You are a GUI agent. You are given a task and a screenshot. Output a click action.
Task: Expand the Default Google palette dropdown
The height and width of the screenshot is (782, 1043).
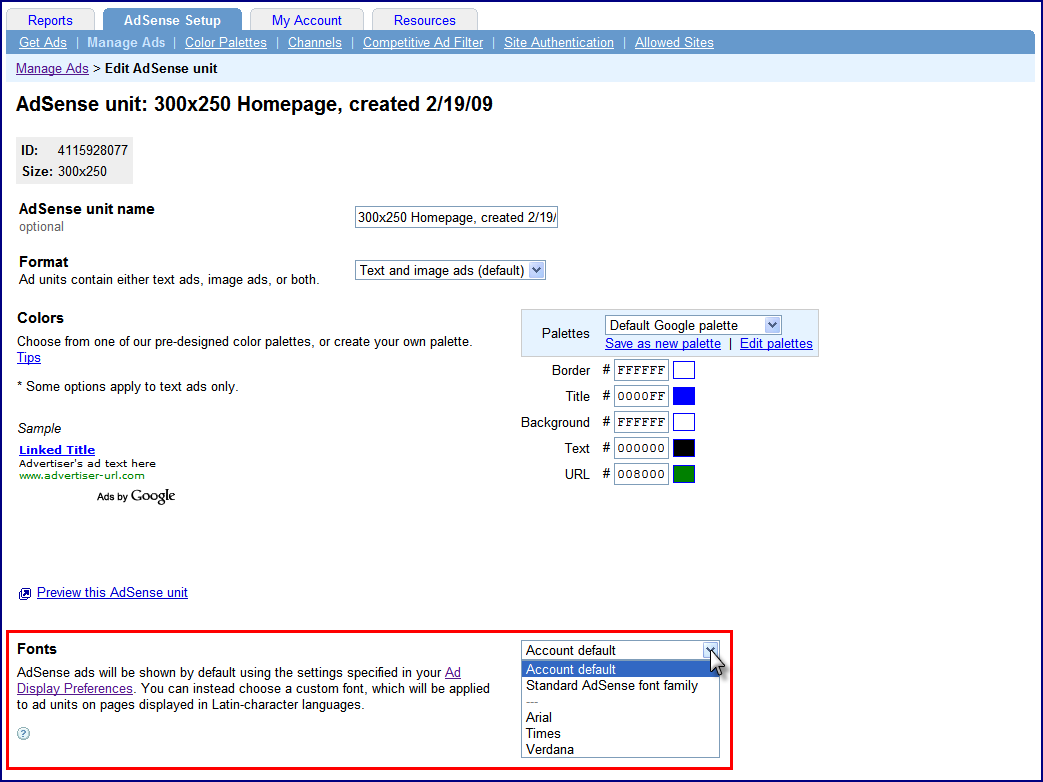coord(693,325)
